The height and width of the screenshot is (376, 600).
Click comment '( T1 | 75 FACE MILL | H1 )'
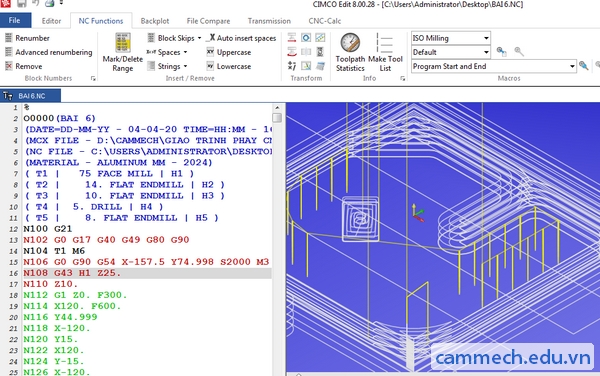pyautogui.click(x=109, y=174)
